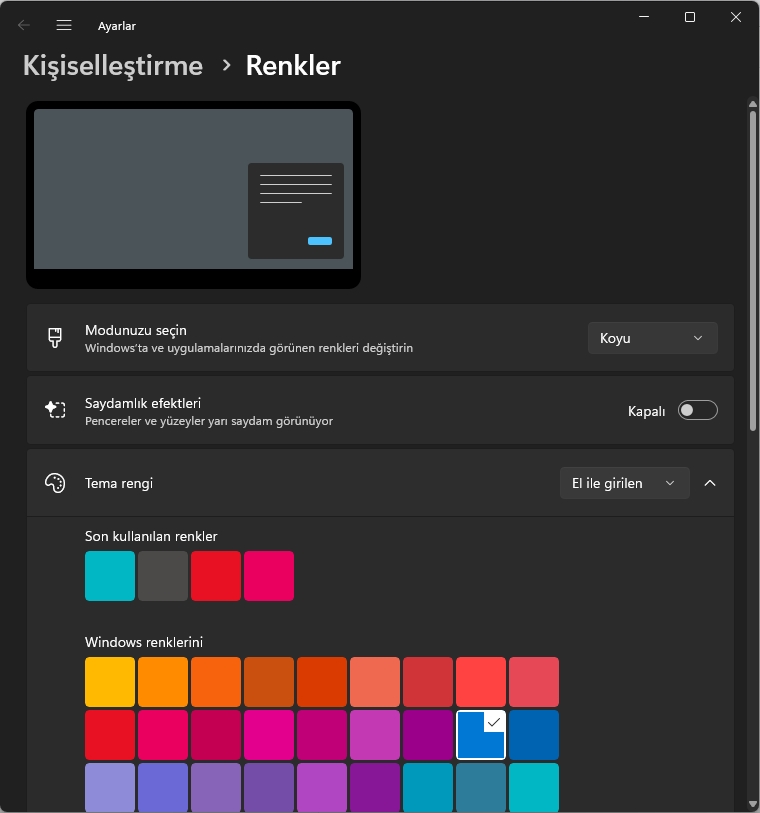Select the bright cyan swatch in third row
This screenshot has height=813, width=760.
click(x=534, y=788)
